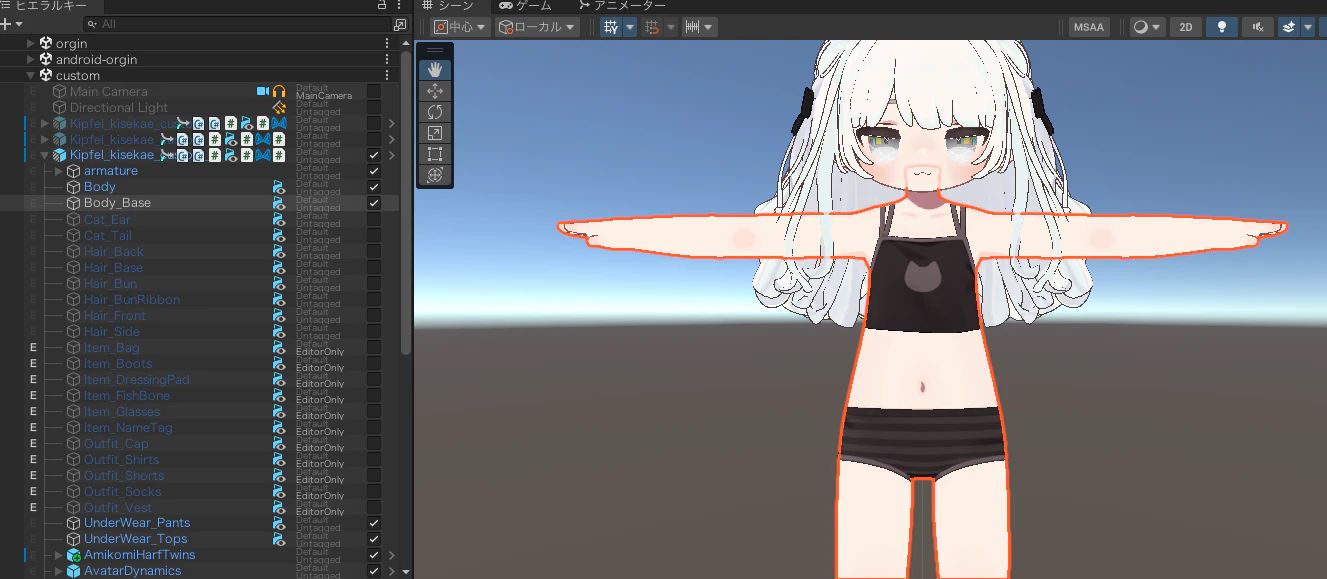Click Directional Light's light component icon
Screen dimensions: 1327x579
[279, 107]
